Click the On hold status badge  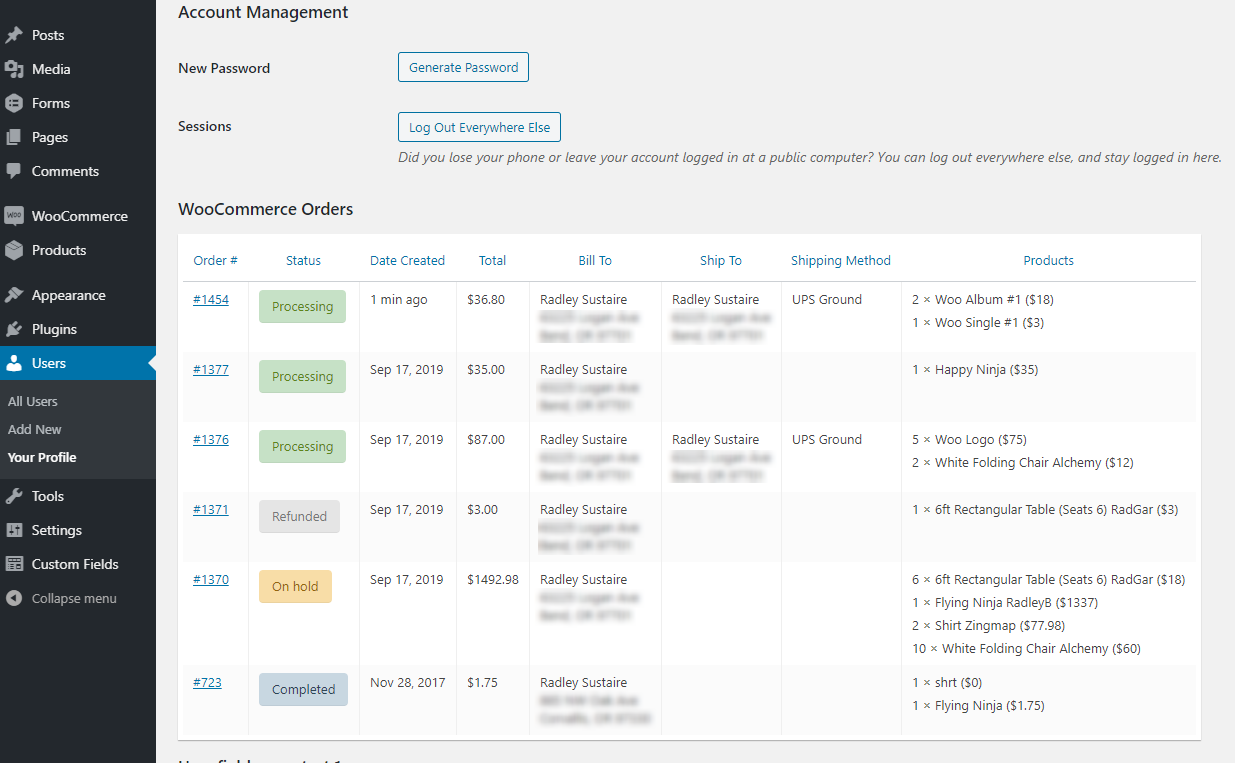pos(295,586)
